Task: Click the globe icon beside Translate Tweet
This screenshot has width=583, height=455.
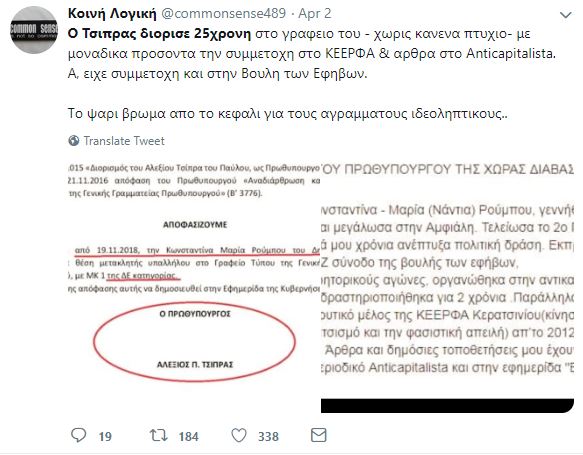Action: 74,141
